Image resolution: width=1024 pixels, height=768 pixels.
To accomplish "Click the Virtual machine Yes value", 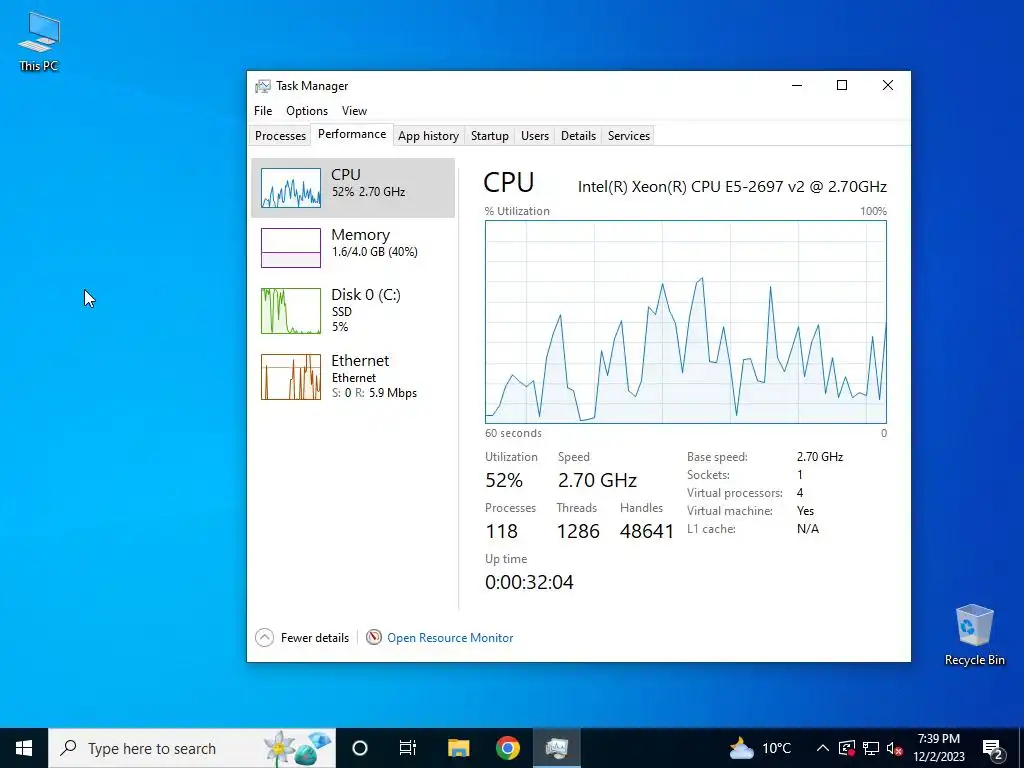I will click(x=805, y=511).
